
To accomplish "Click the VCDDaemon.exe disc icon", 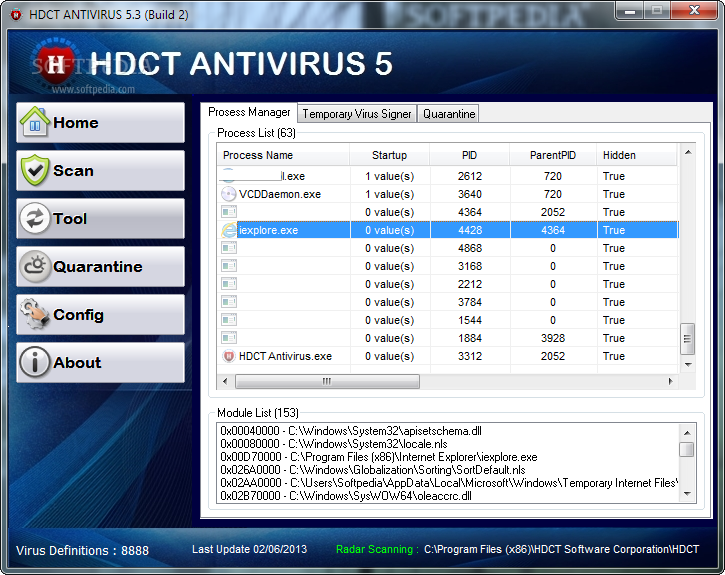I will 228,194.
